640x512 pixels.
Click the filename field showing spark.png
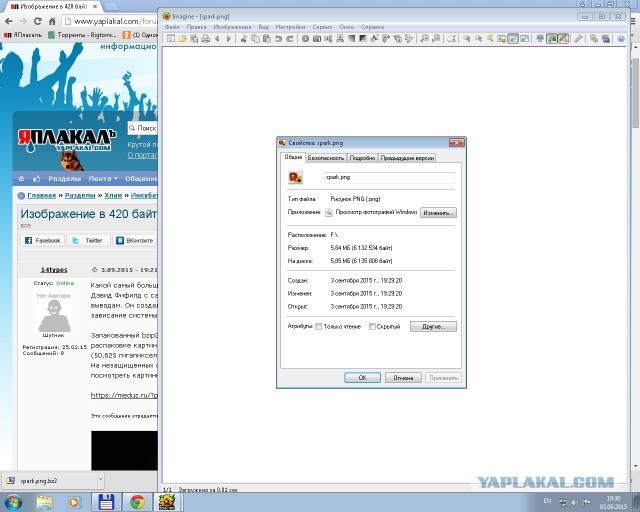click(x=389, y=178)
